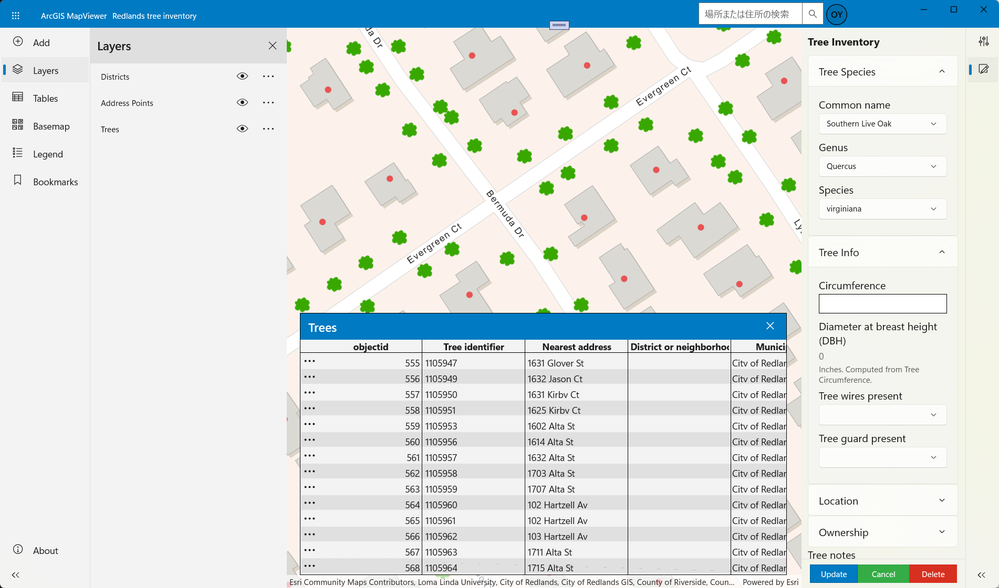Open row menu for objectid 565
This screenshot has width=999, height=588.
point(310,519)
